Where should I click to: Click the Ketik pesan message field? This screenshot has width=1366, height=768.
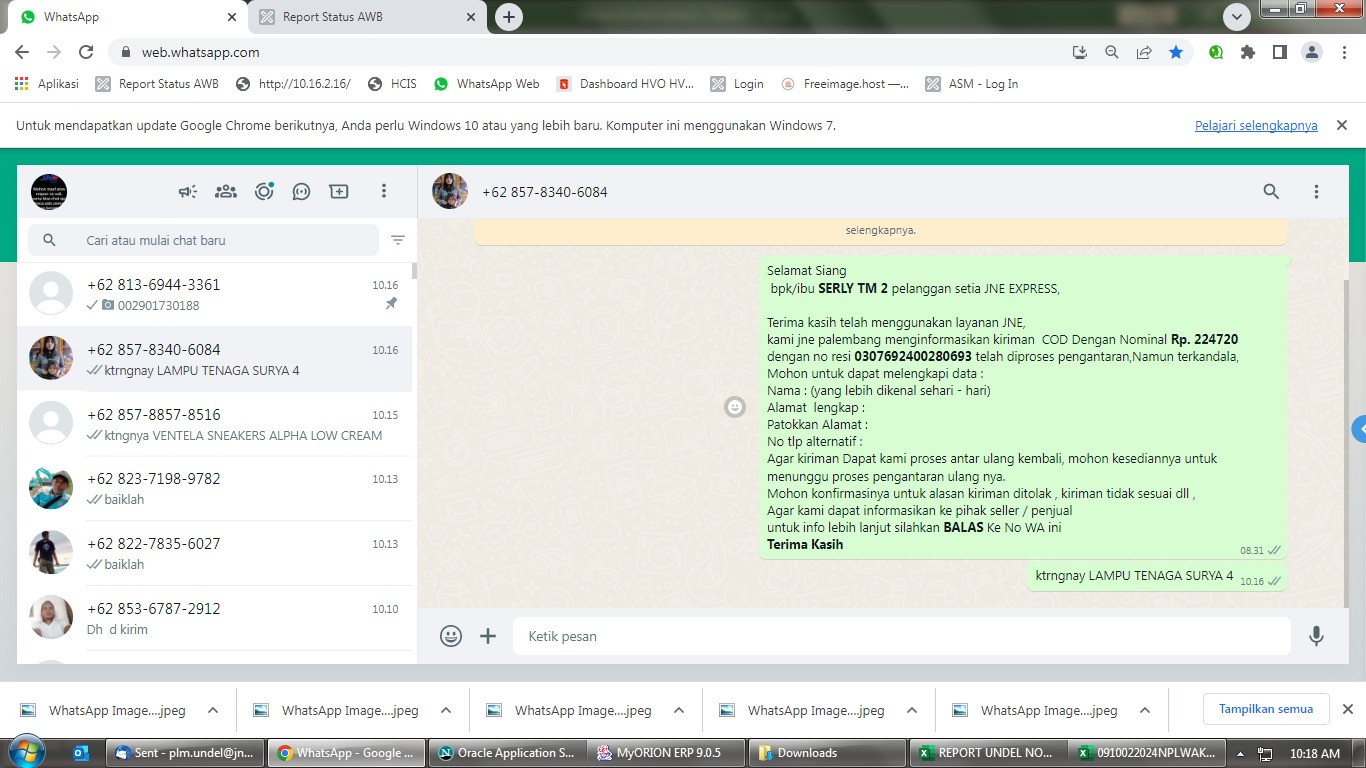click(x=901, y=636)
